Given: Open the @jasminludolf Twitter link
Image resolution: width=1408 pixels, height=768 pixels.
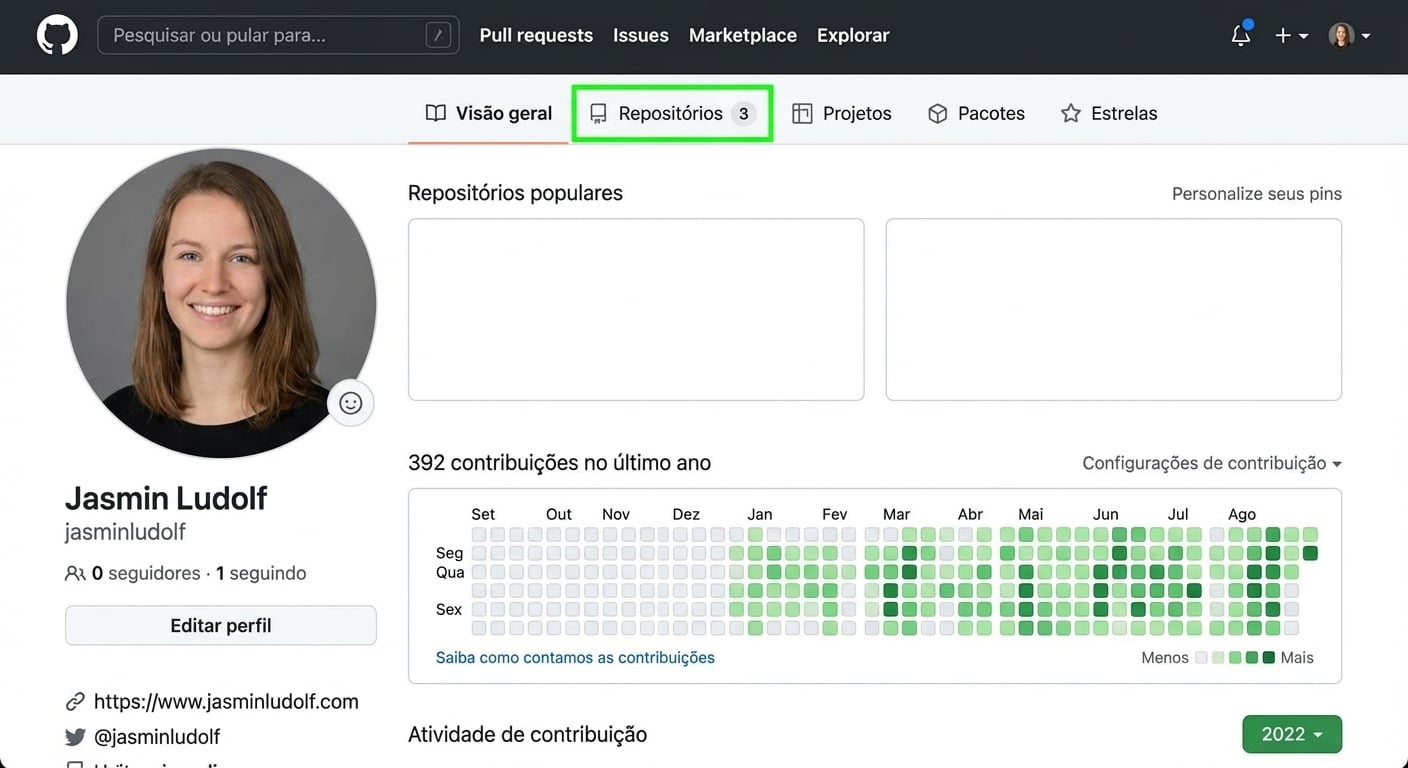Looking at the screenshot, I should pyautogui.click(x=157, y=737).
